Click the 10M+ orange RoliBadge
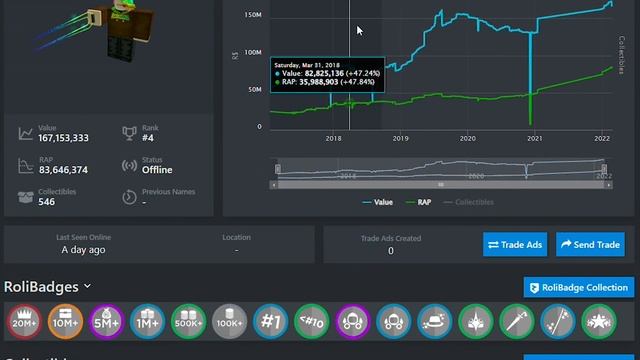 click(x=65, y=322)
